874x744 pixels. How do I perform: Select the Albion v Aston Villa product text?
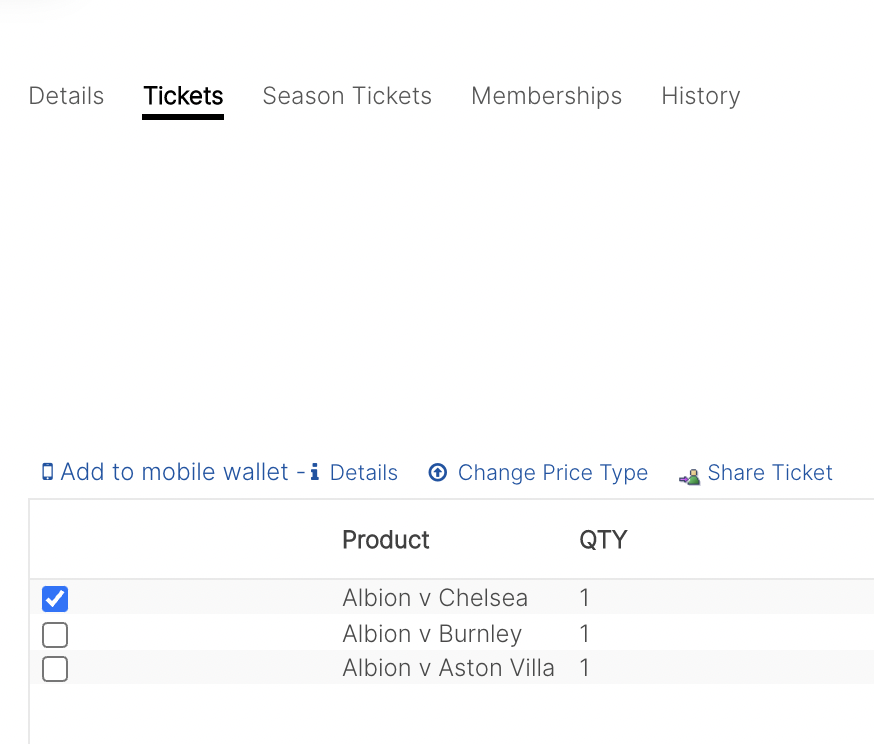449,668
